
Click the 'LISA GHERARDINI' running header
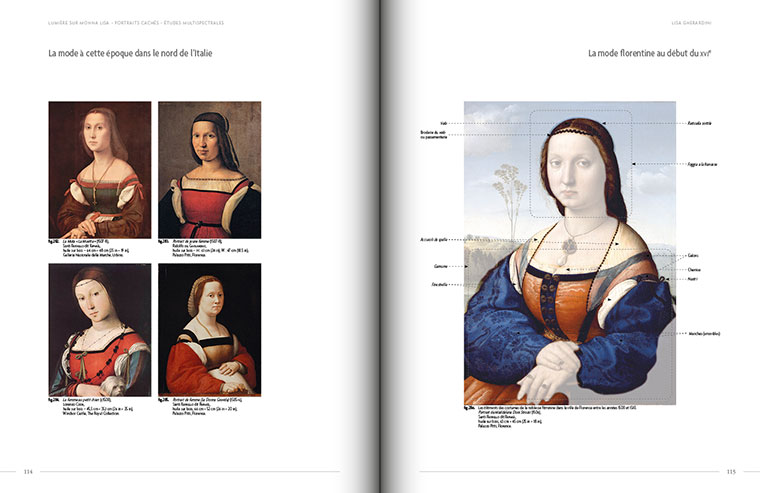[691, 23]
